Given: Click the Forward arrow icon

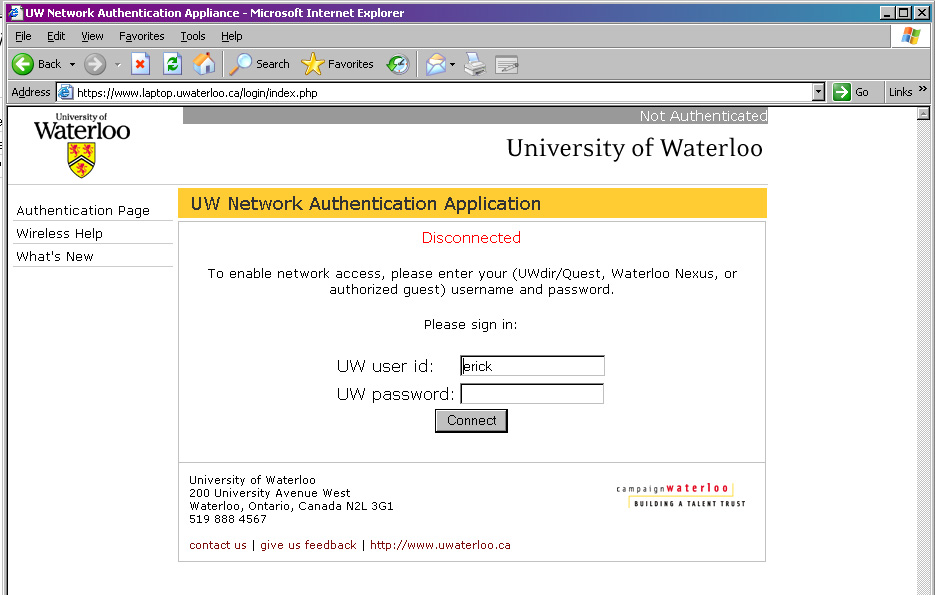Looking at the screenshot, I should pyautogui.click(x=95, y=64).
